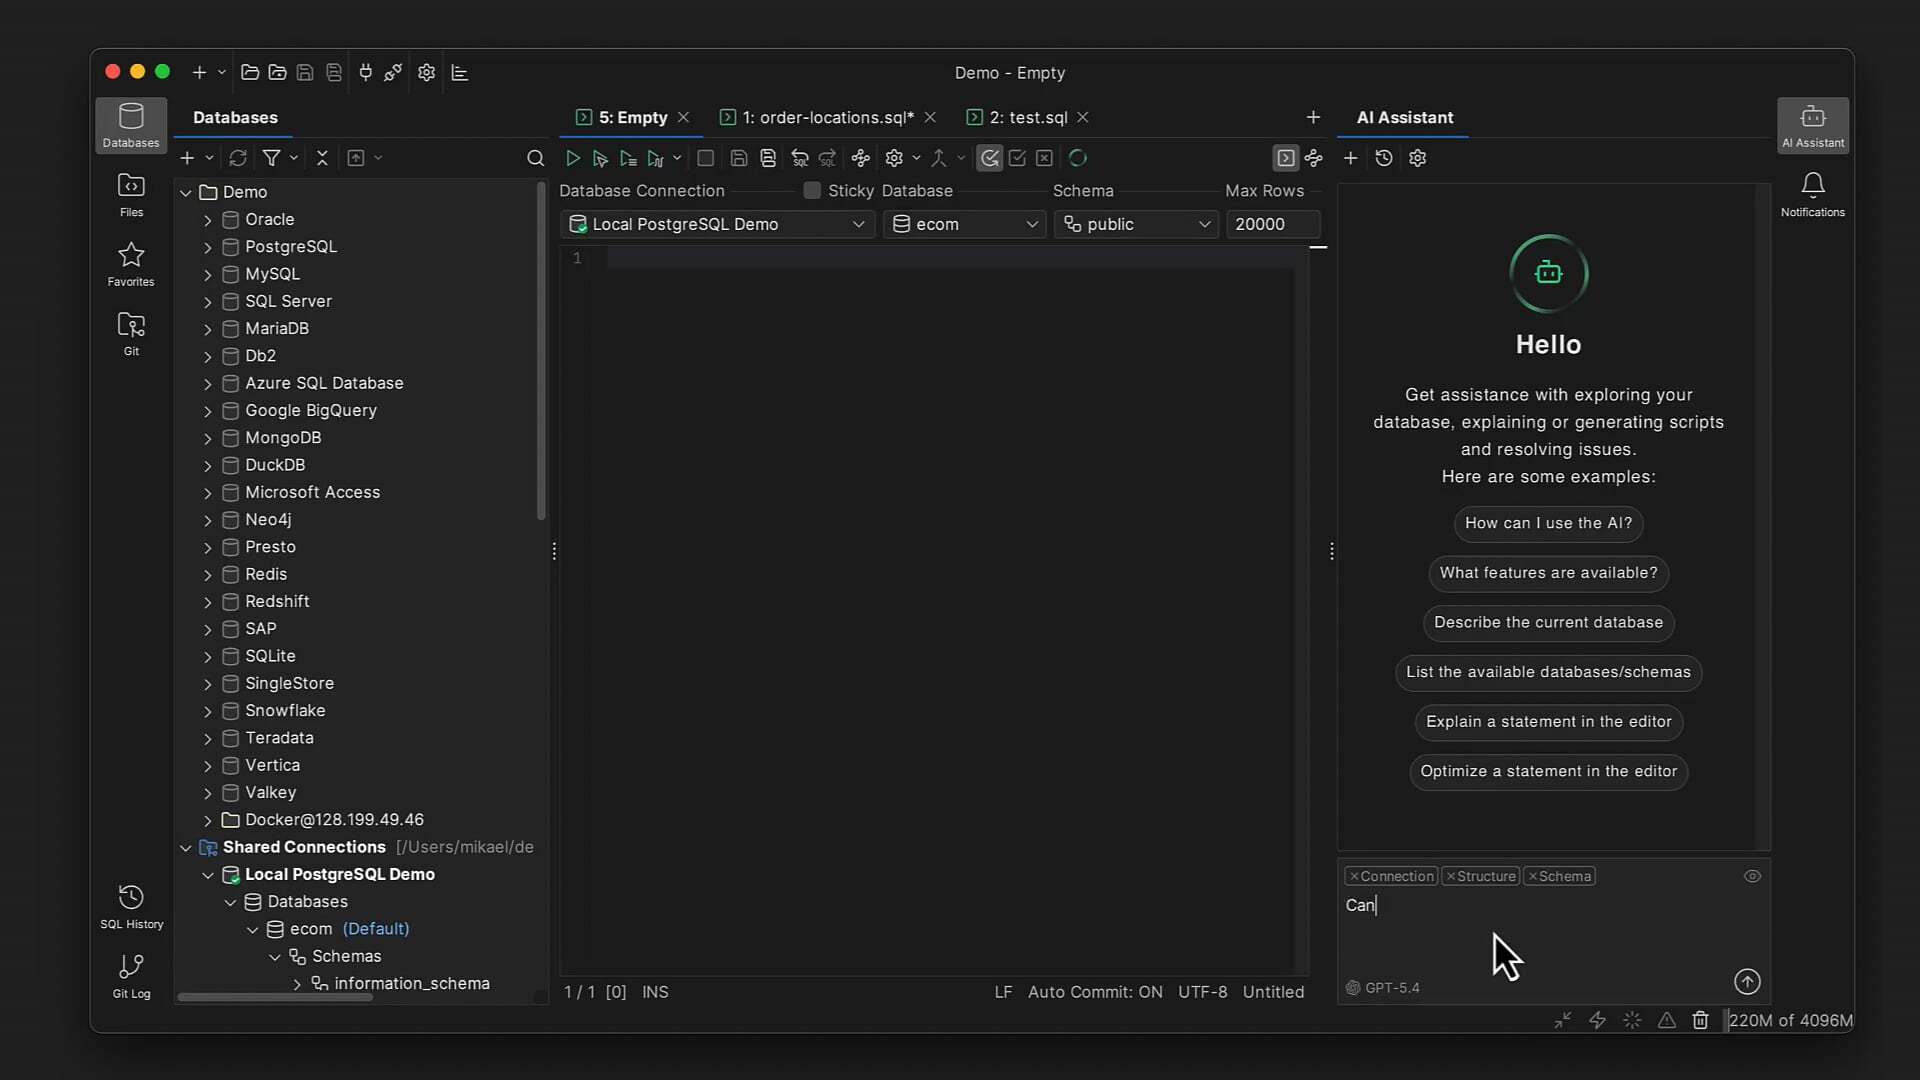The width and height of the screenshot is (1920, 1080).
Task: Open the Notifications bell panel
Action: (1812, 195)
